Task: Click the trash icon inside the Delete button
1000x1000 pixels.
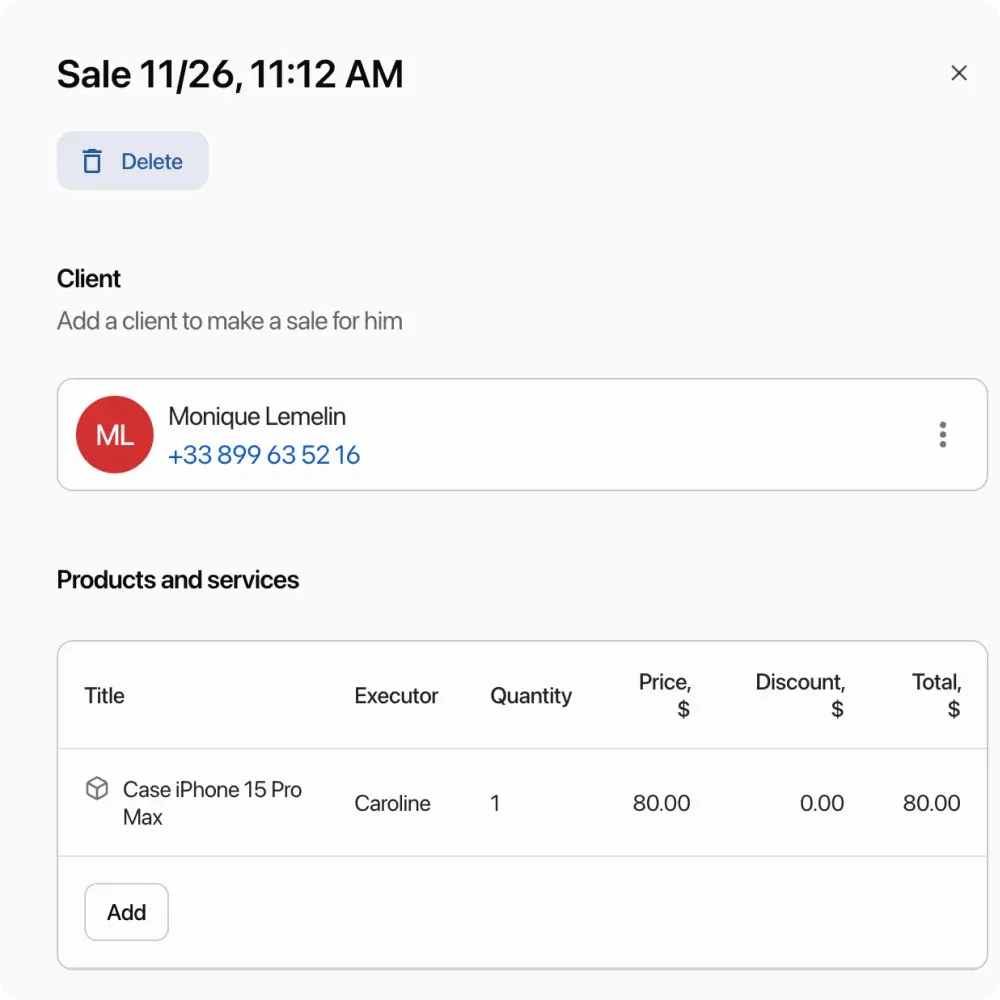Action: click(x=92, y=160)
